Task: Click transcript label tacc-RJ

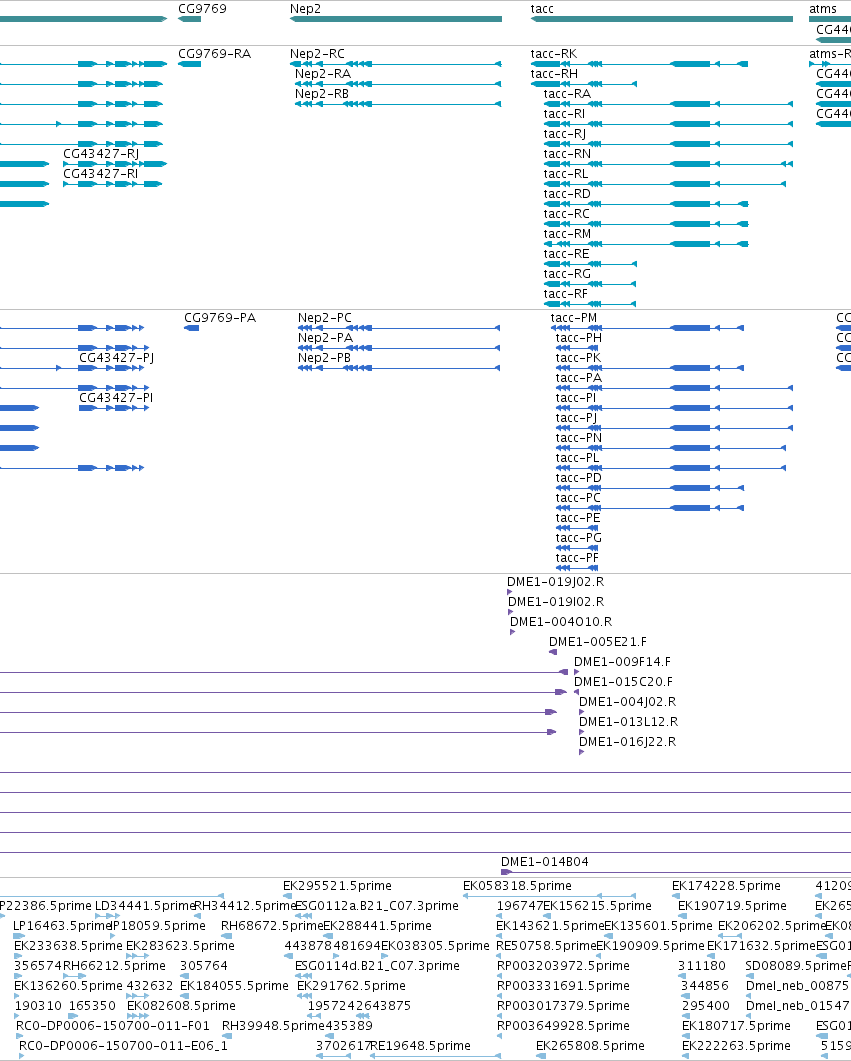Action: [x=564, y=133]
